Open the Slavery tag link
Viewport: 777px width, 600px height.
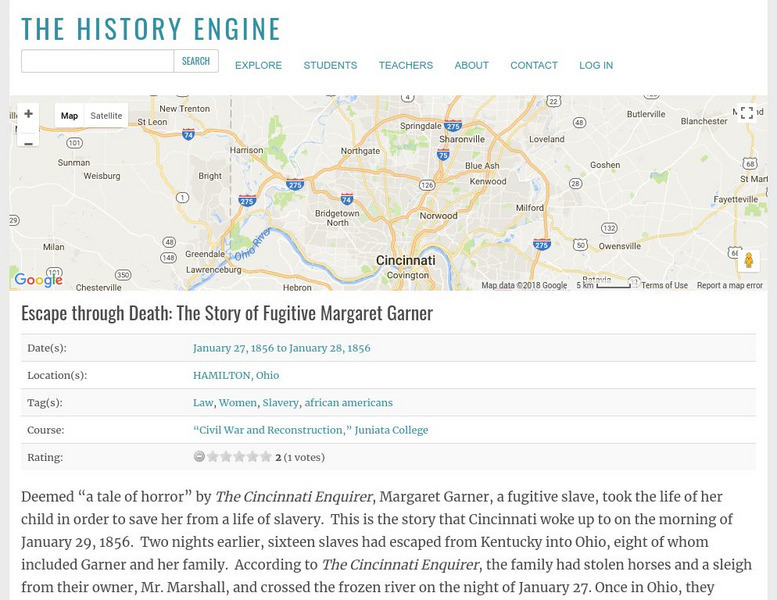pyautogui.click(x=280, y=403)
